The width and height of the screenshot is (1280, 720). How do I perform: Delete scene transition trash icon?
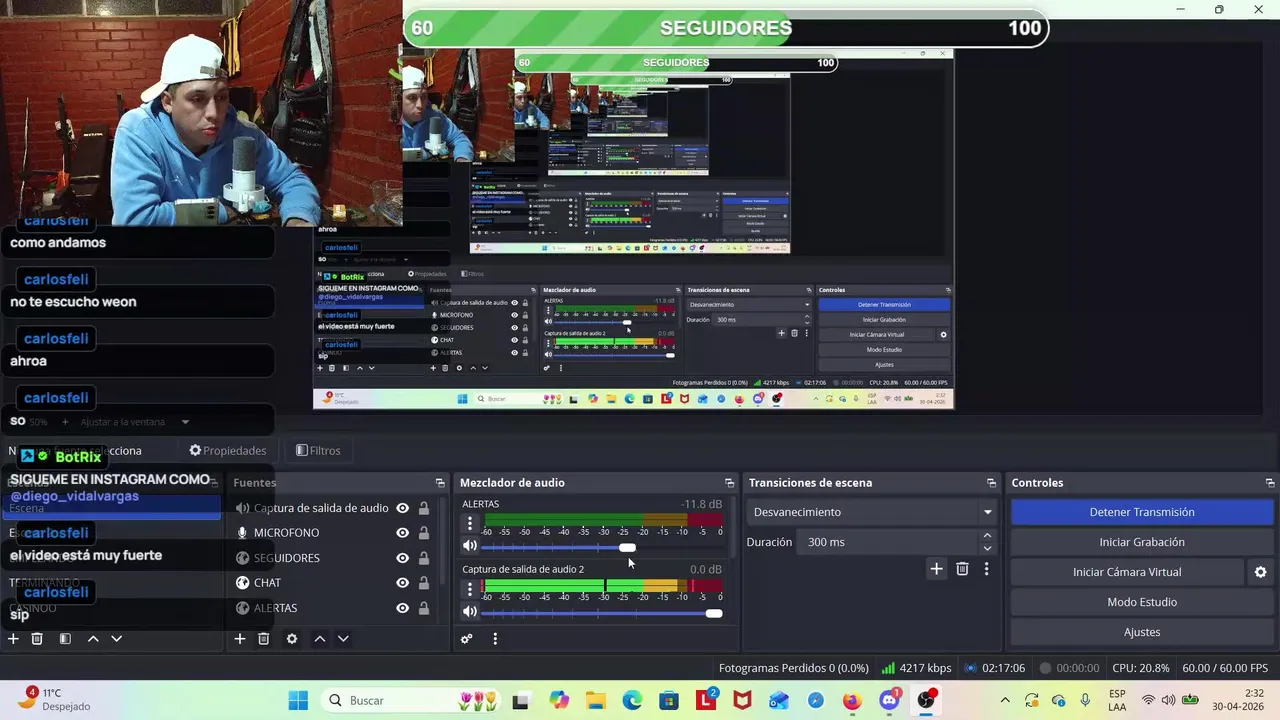962,569
